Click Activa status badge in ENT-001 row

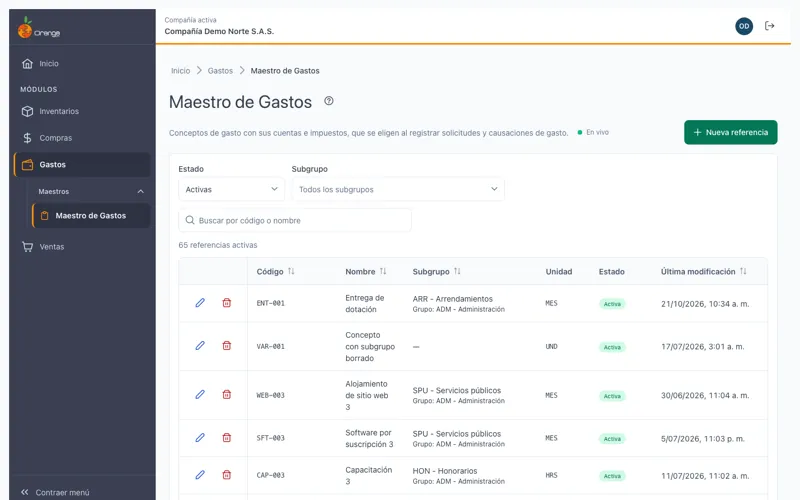click(x=612, y=304)
